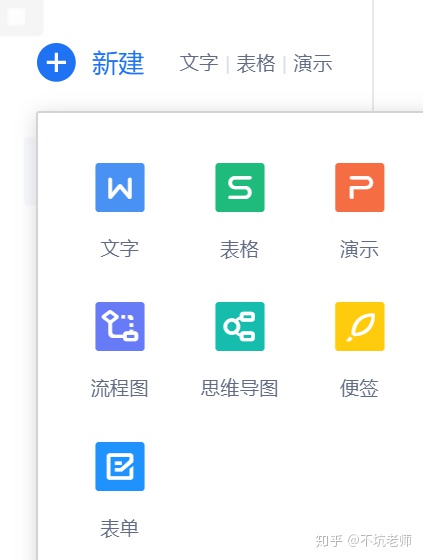Image resolution: width=423 pixels, height=560 pixels.
Task: Click the 文字 label under W icon
Action: 120,249
